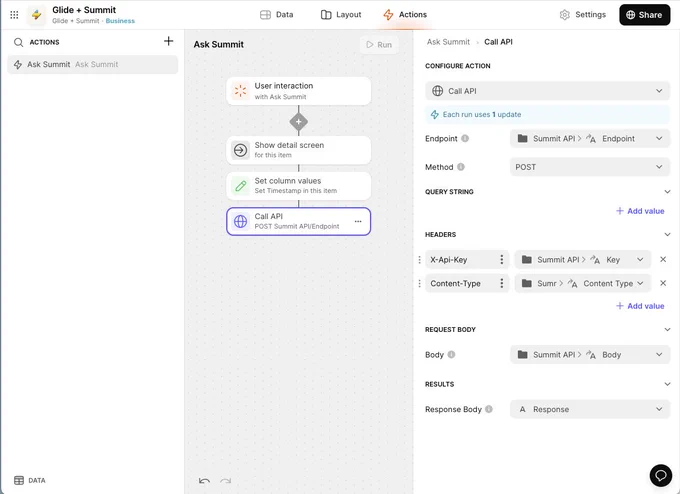Open Content-Type header options dots
The width and height of the screenshot is (680, 494).
502,283
